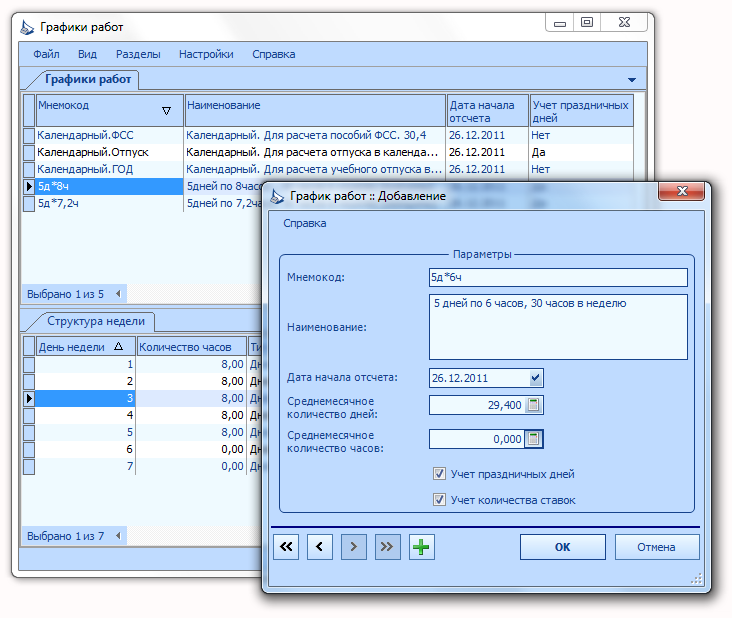Toggle Учет праздничных дней checkbox

tap(439, 474)
